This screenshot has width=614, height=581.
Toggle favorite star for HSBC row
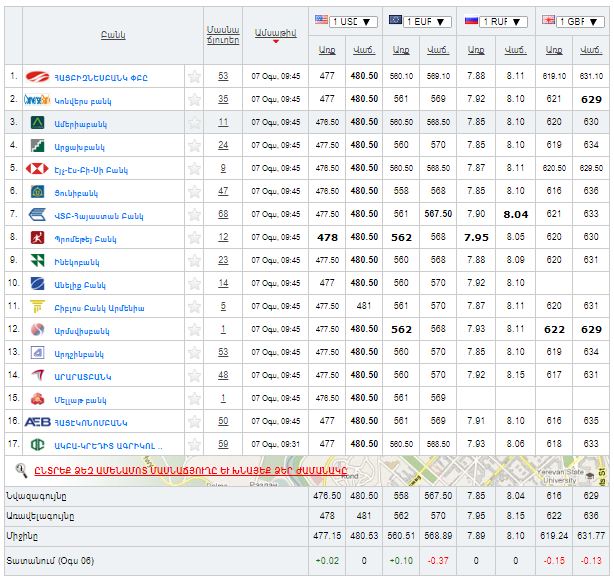[194, 168]
